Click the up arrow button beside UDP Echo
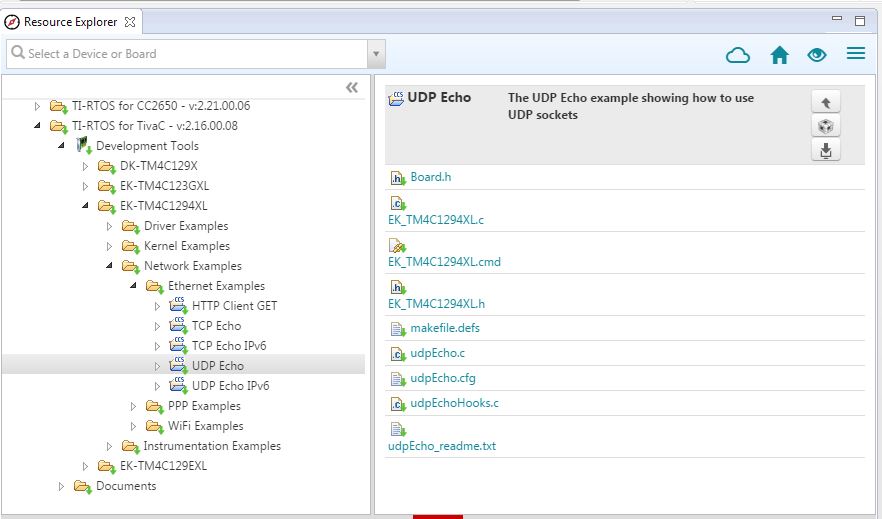Screen dimensions: 882x519 coord(826,102)
